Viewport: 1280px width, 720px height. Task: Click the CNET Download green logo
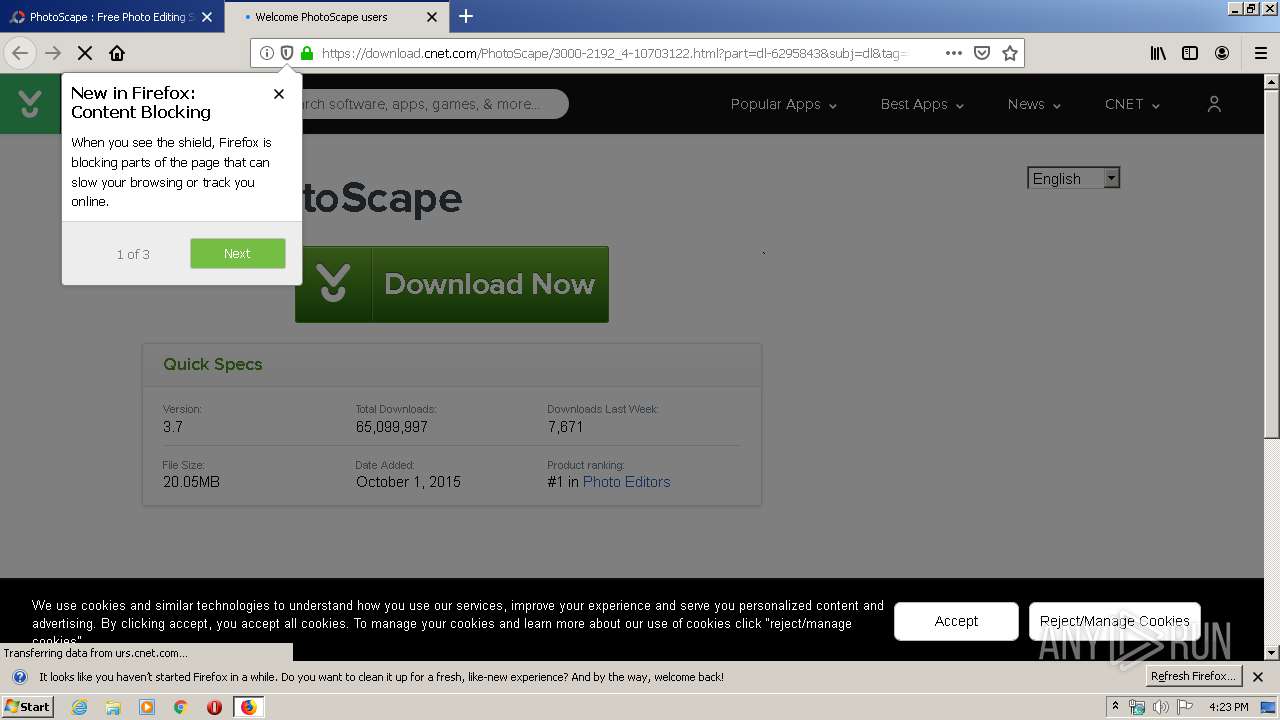[x=30, y=103]
